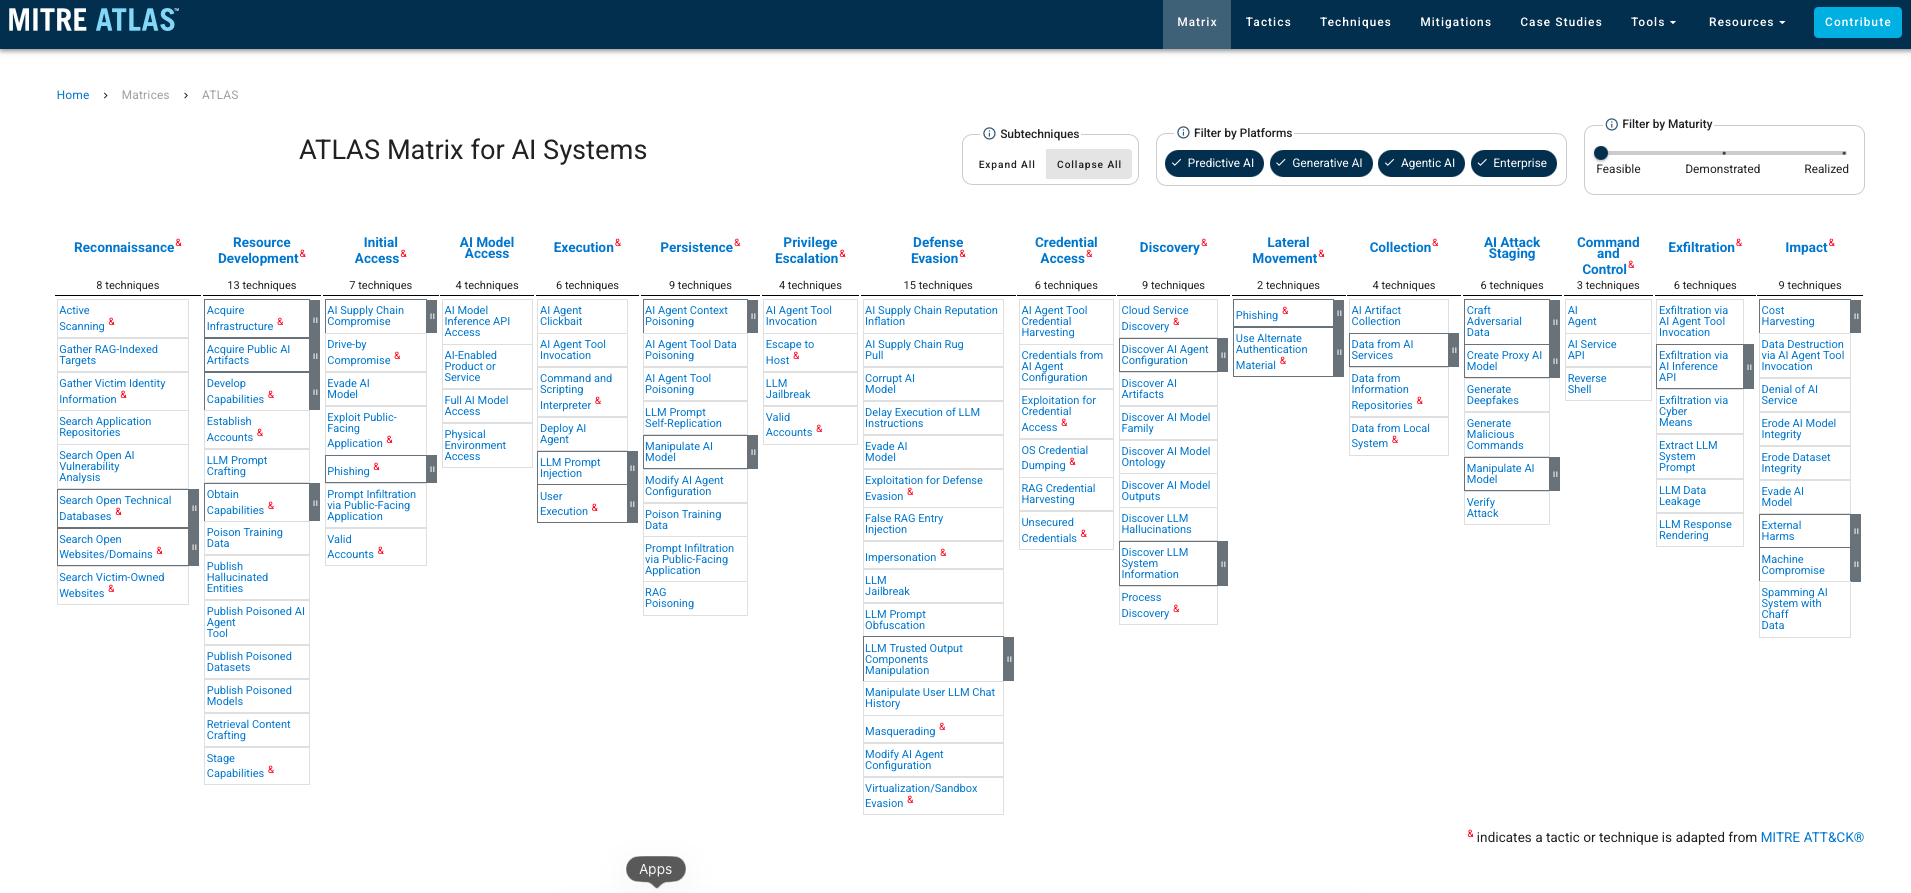The image size is (1911, 893).
Task: Expand subtechniques of User Execution
Action: tap(632, 504)
